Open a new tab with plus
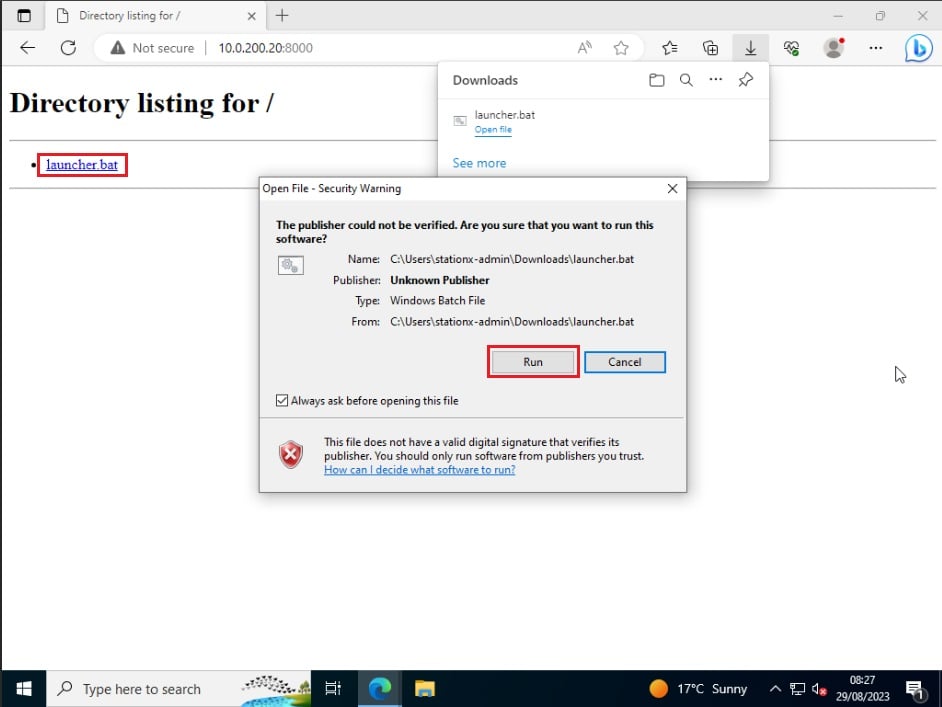The width and height of the screenshot is (942, 707). (x=282, y=16)
